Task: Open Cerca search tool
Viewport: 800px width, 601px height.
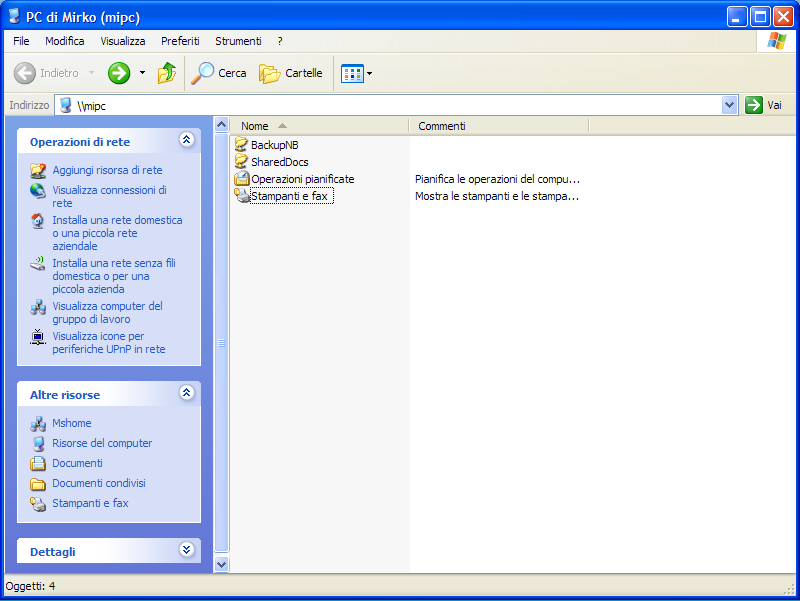Action: click(219, 73)
